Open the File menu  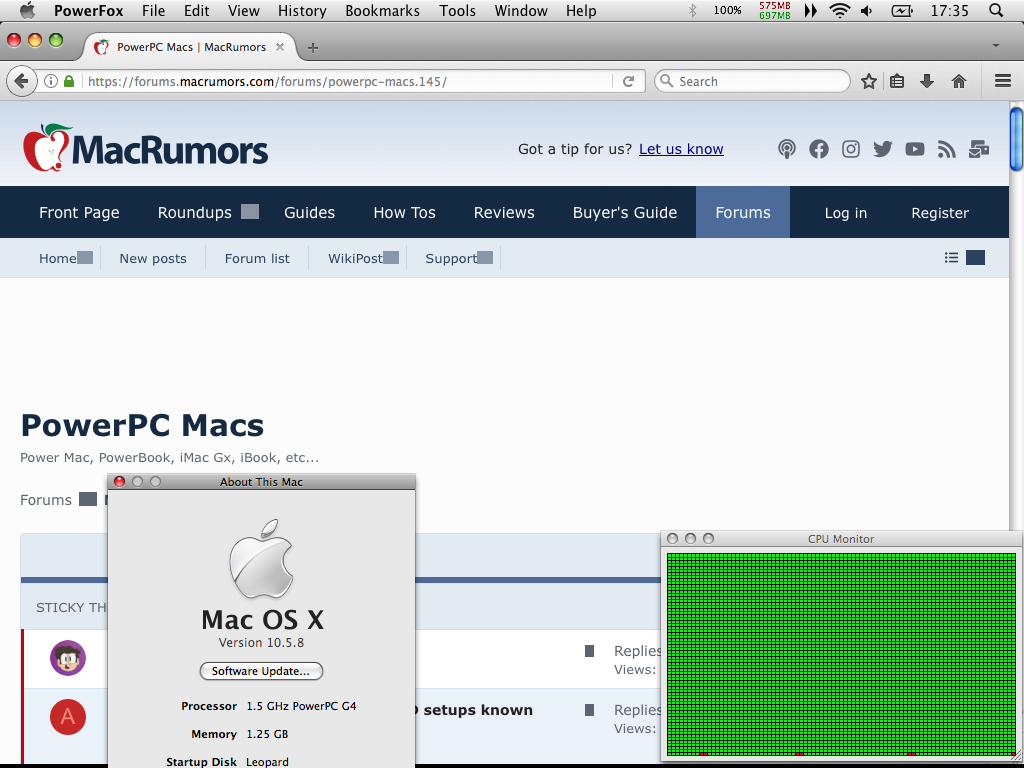153,10
